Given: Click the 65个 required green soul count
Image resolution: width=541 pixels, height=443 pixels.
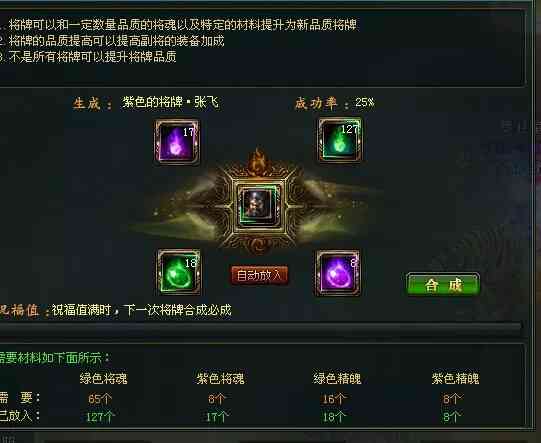Looking at the screenshot, I should click(100, 399).
